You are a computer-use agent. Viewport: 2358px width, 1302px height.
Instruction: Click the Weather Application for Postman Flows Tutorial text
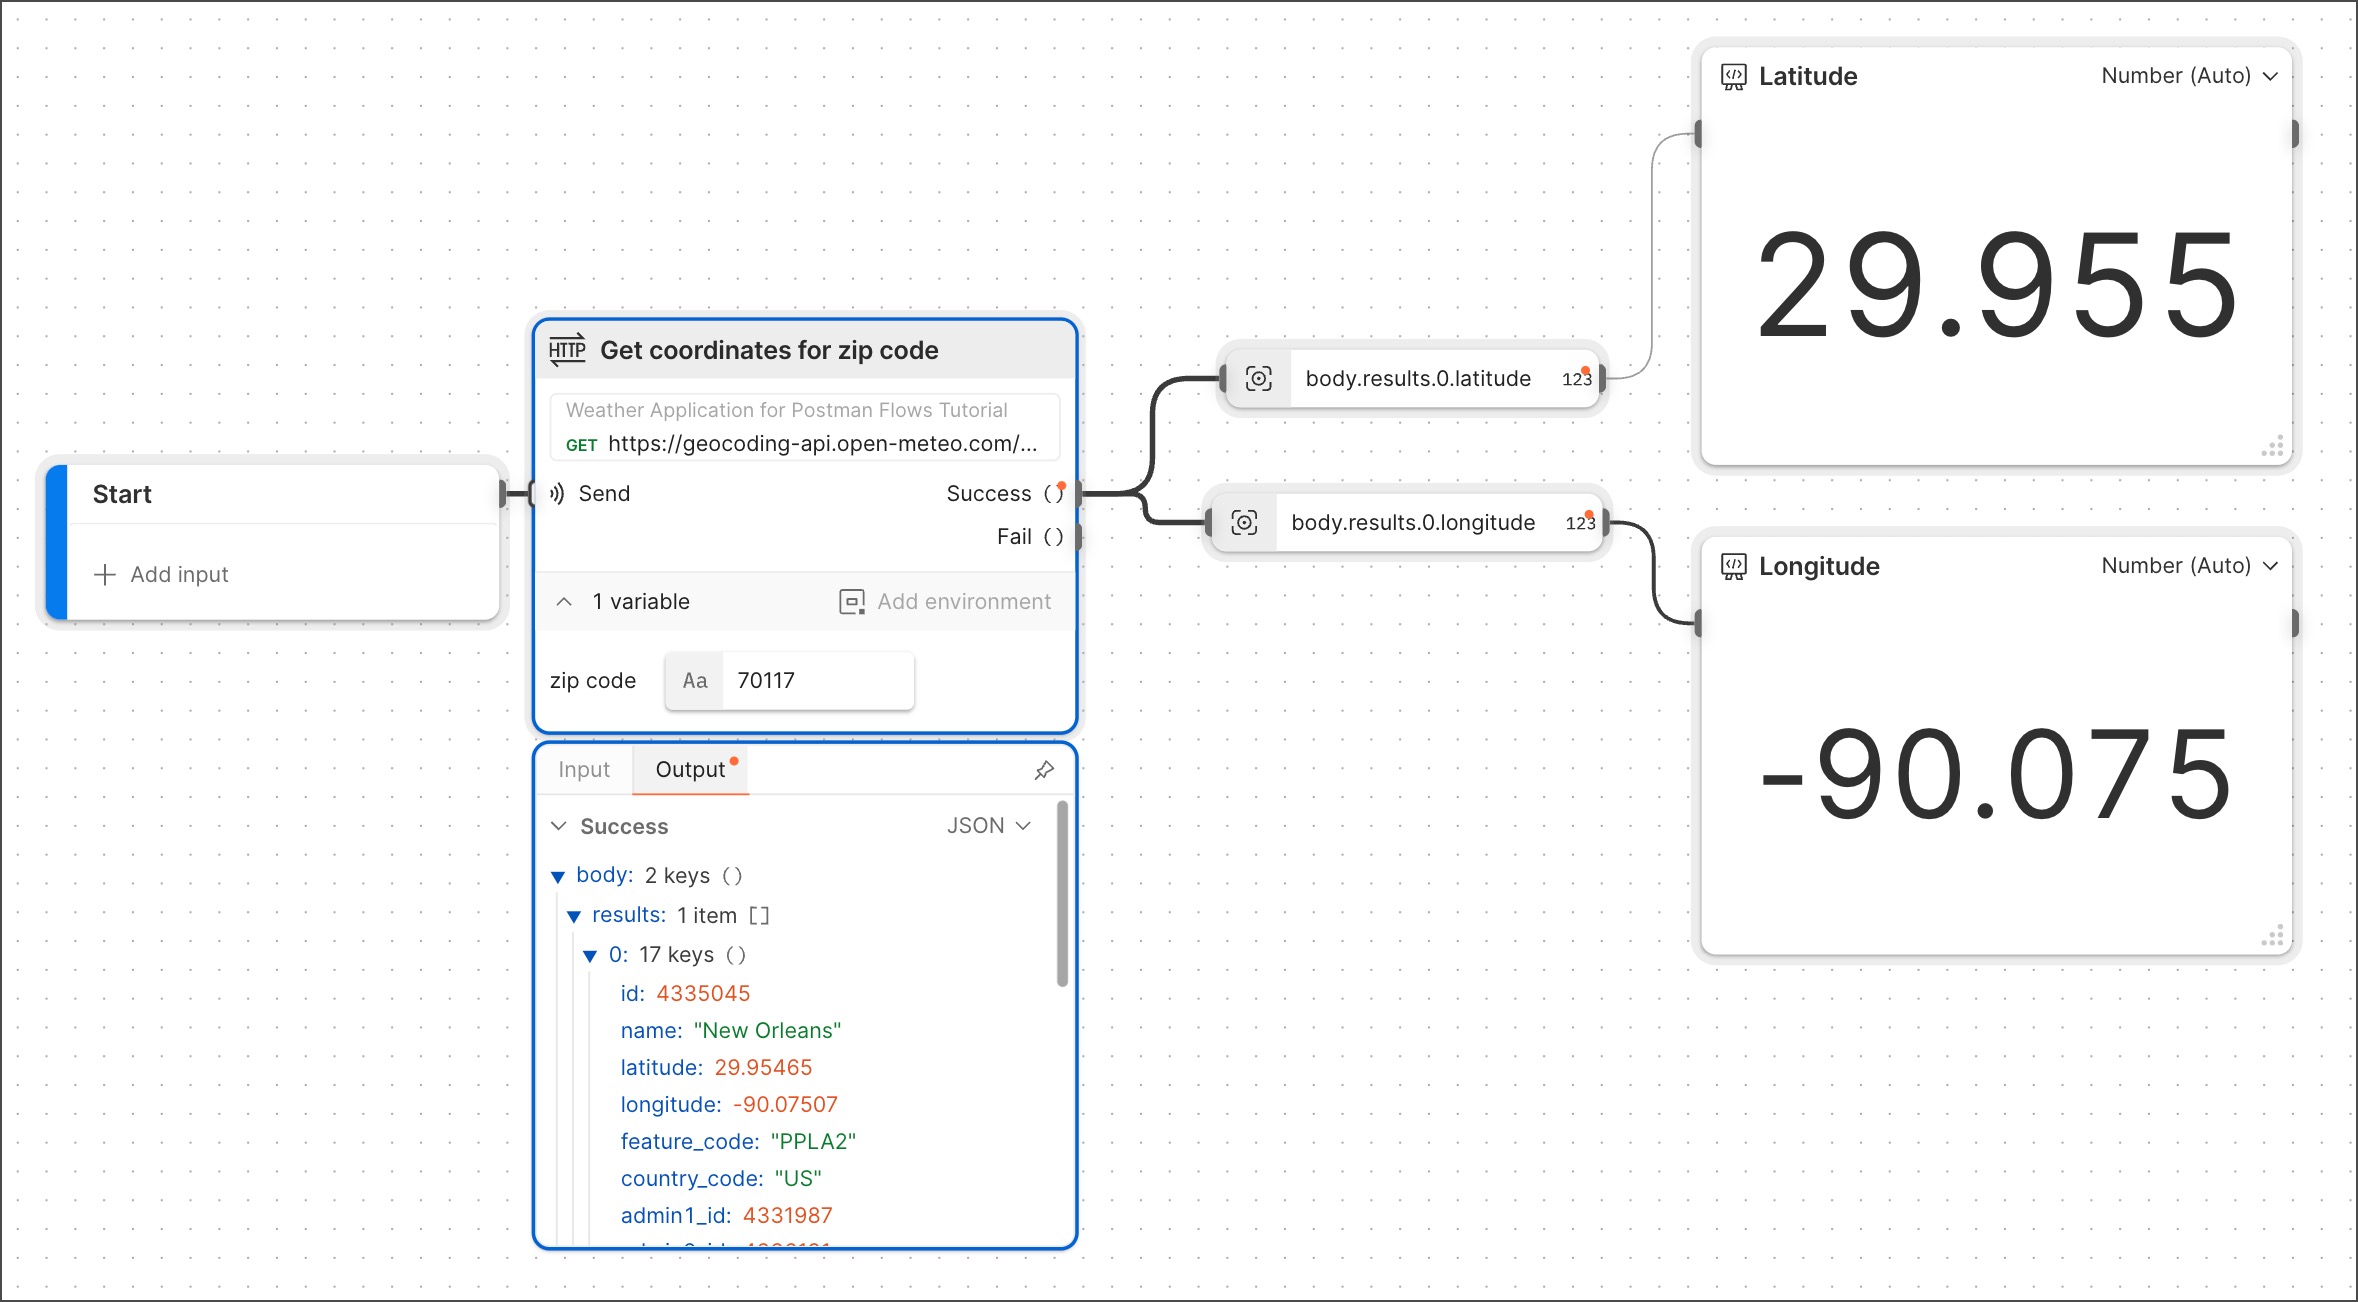coord(786,410)
